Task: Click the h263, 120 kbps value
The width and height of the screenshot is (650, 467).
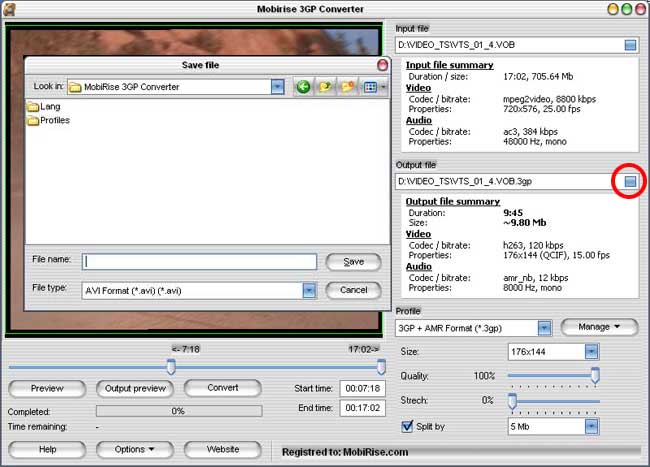Action: tap(533, 245)
